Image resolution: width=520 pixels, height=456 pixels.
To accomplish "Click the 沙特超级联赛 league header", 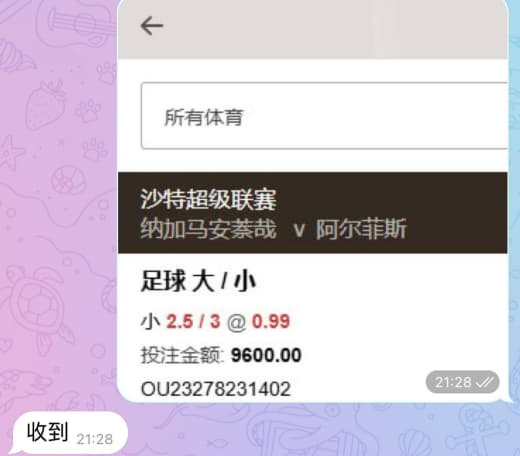I will pos(208,200).
